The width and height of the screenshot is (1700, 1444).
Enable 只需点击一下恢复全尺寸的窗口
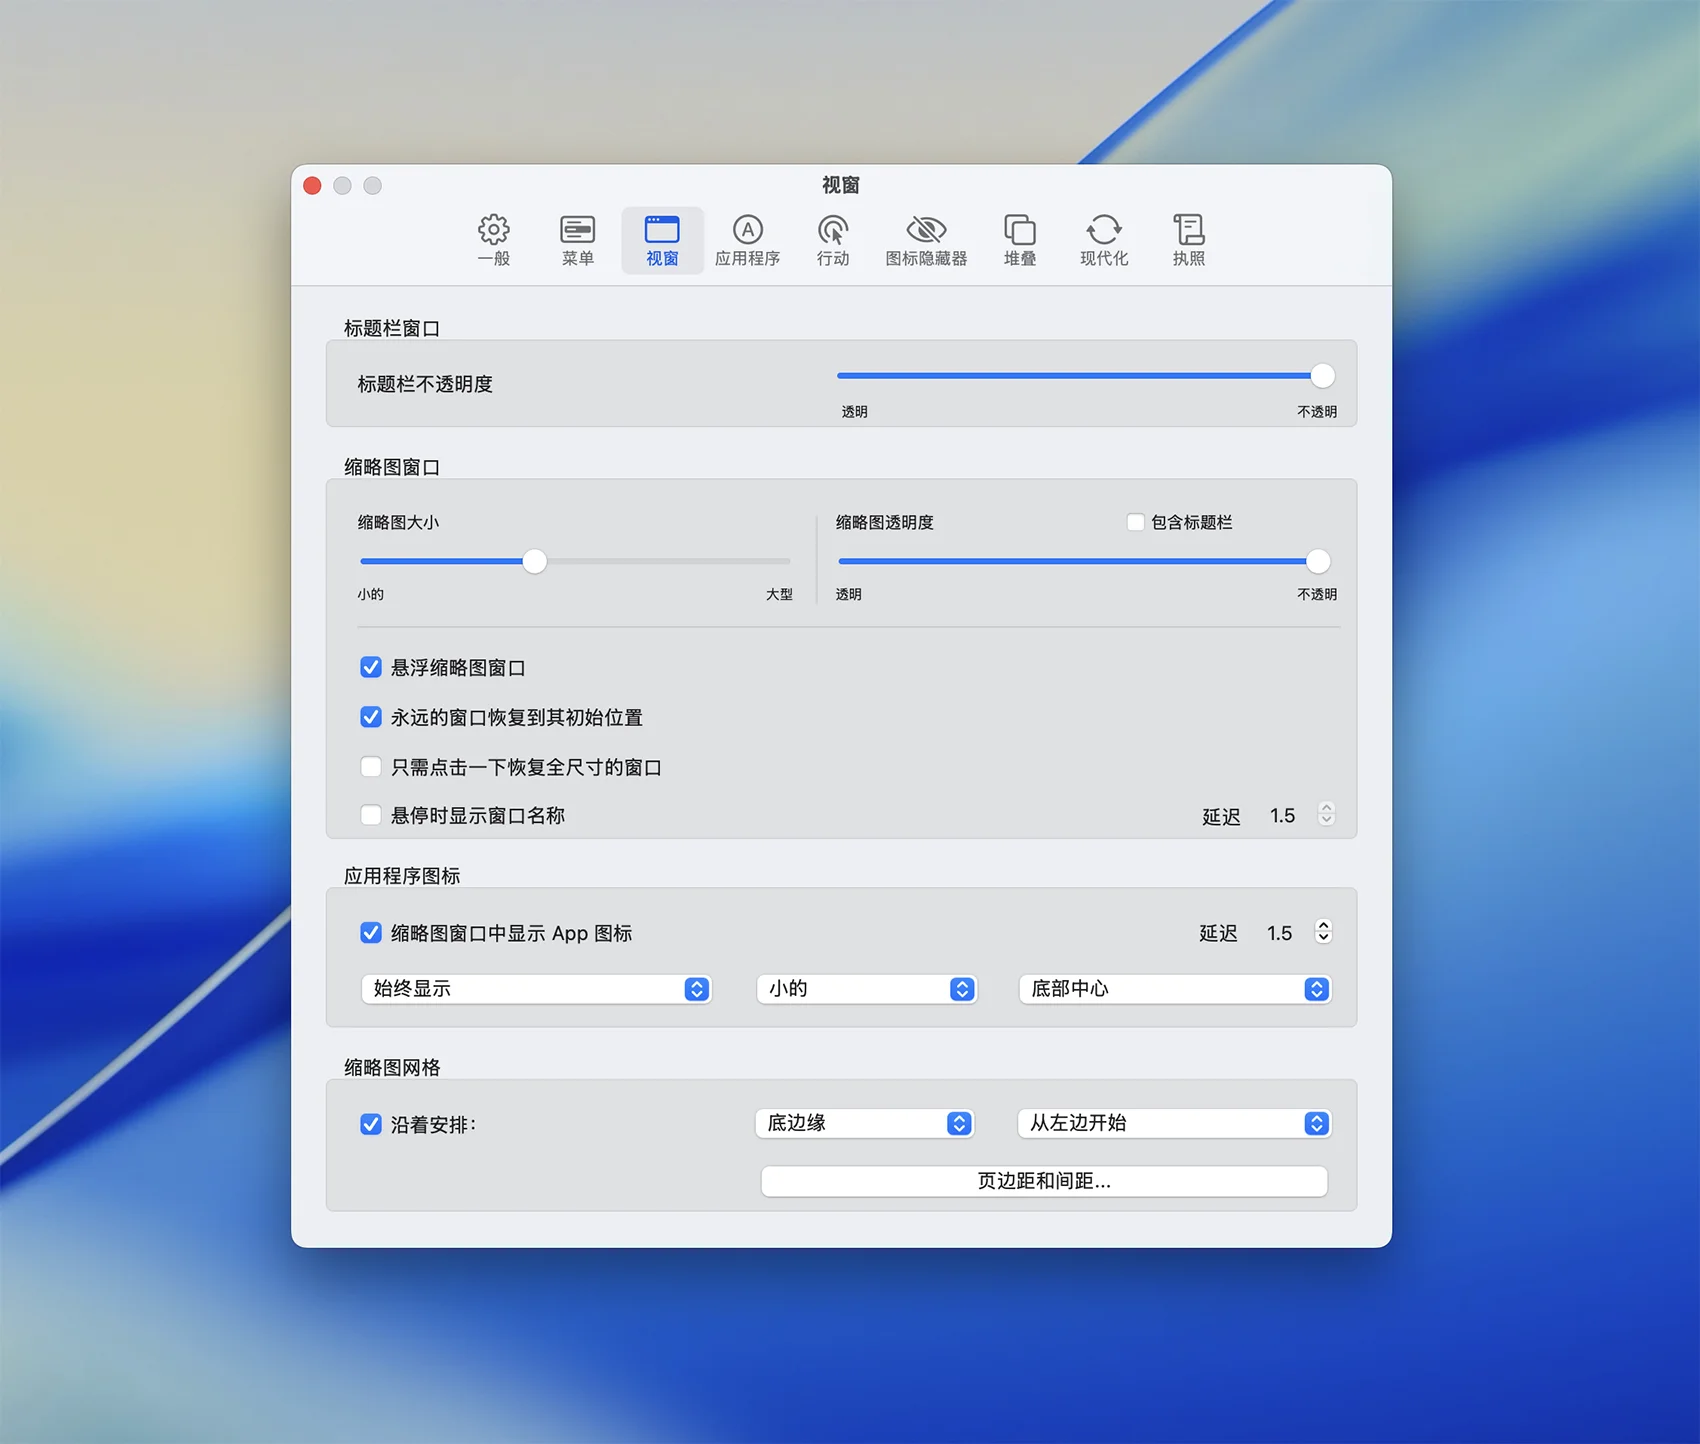[371, 767]
